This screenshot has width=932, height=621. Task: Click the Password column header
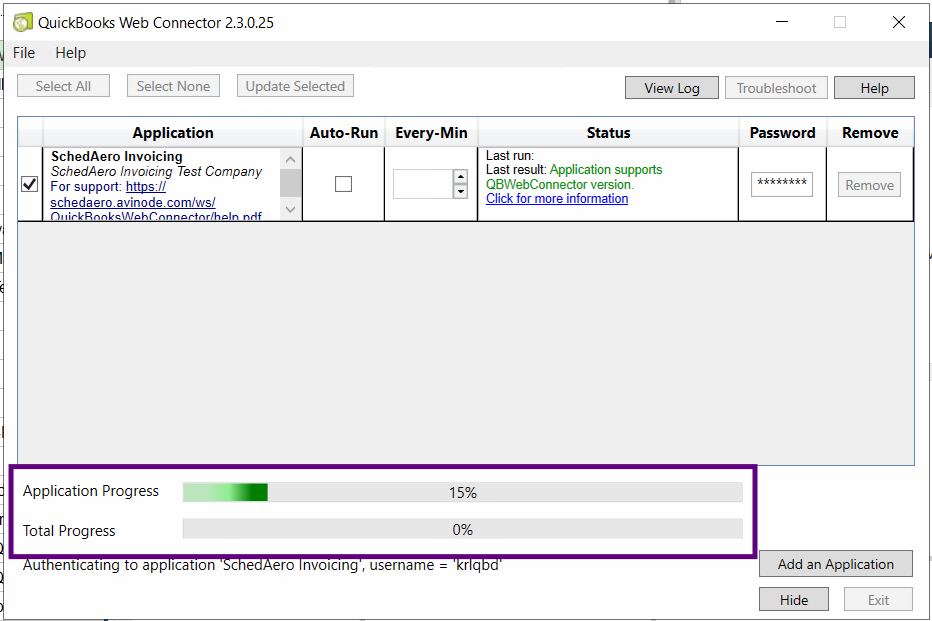tap(782, 133)
